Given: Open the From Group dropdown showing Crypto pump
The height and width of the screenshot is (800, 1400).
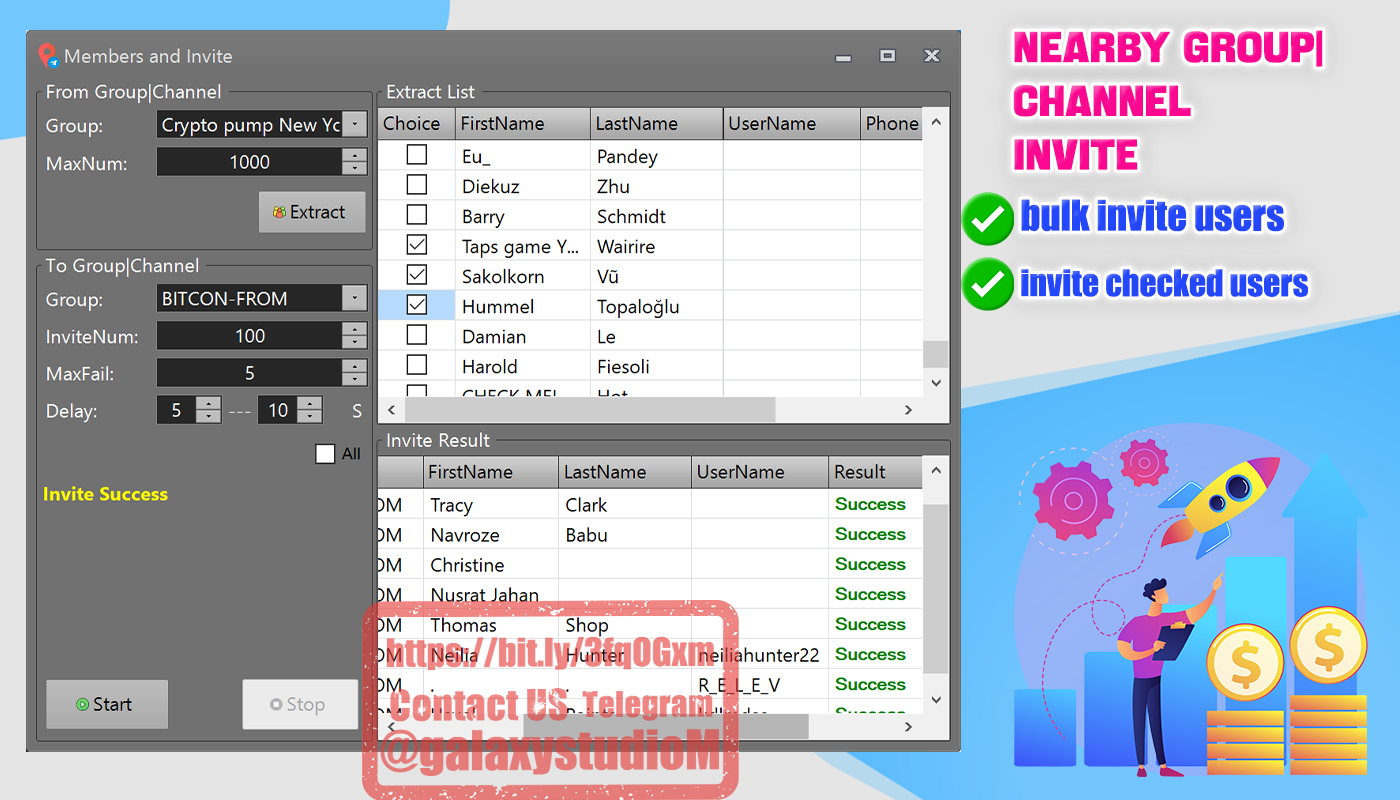Looking at the screenshot, I should click(x=355, y=124).
